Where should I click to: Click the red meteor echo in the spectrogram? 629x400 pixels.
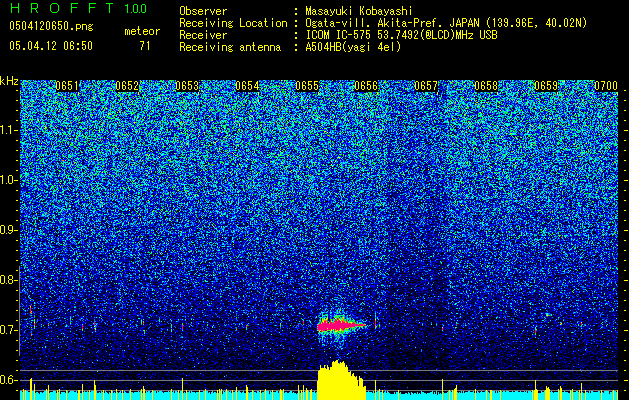click(x=340, y=325)
